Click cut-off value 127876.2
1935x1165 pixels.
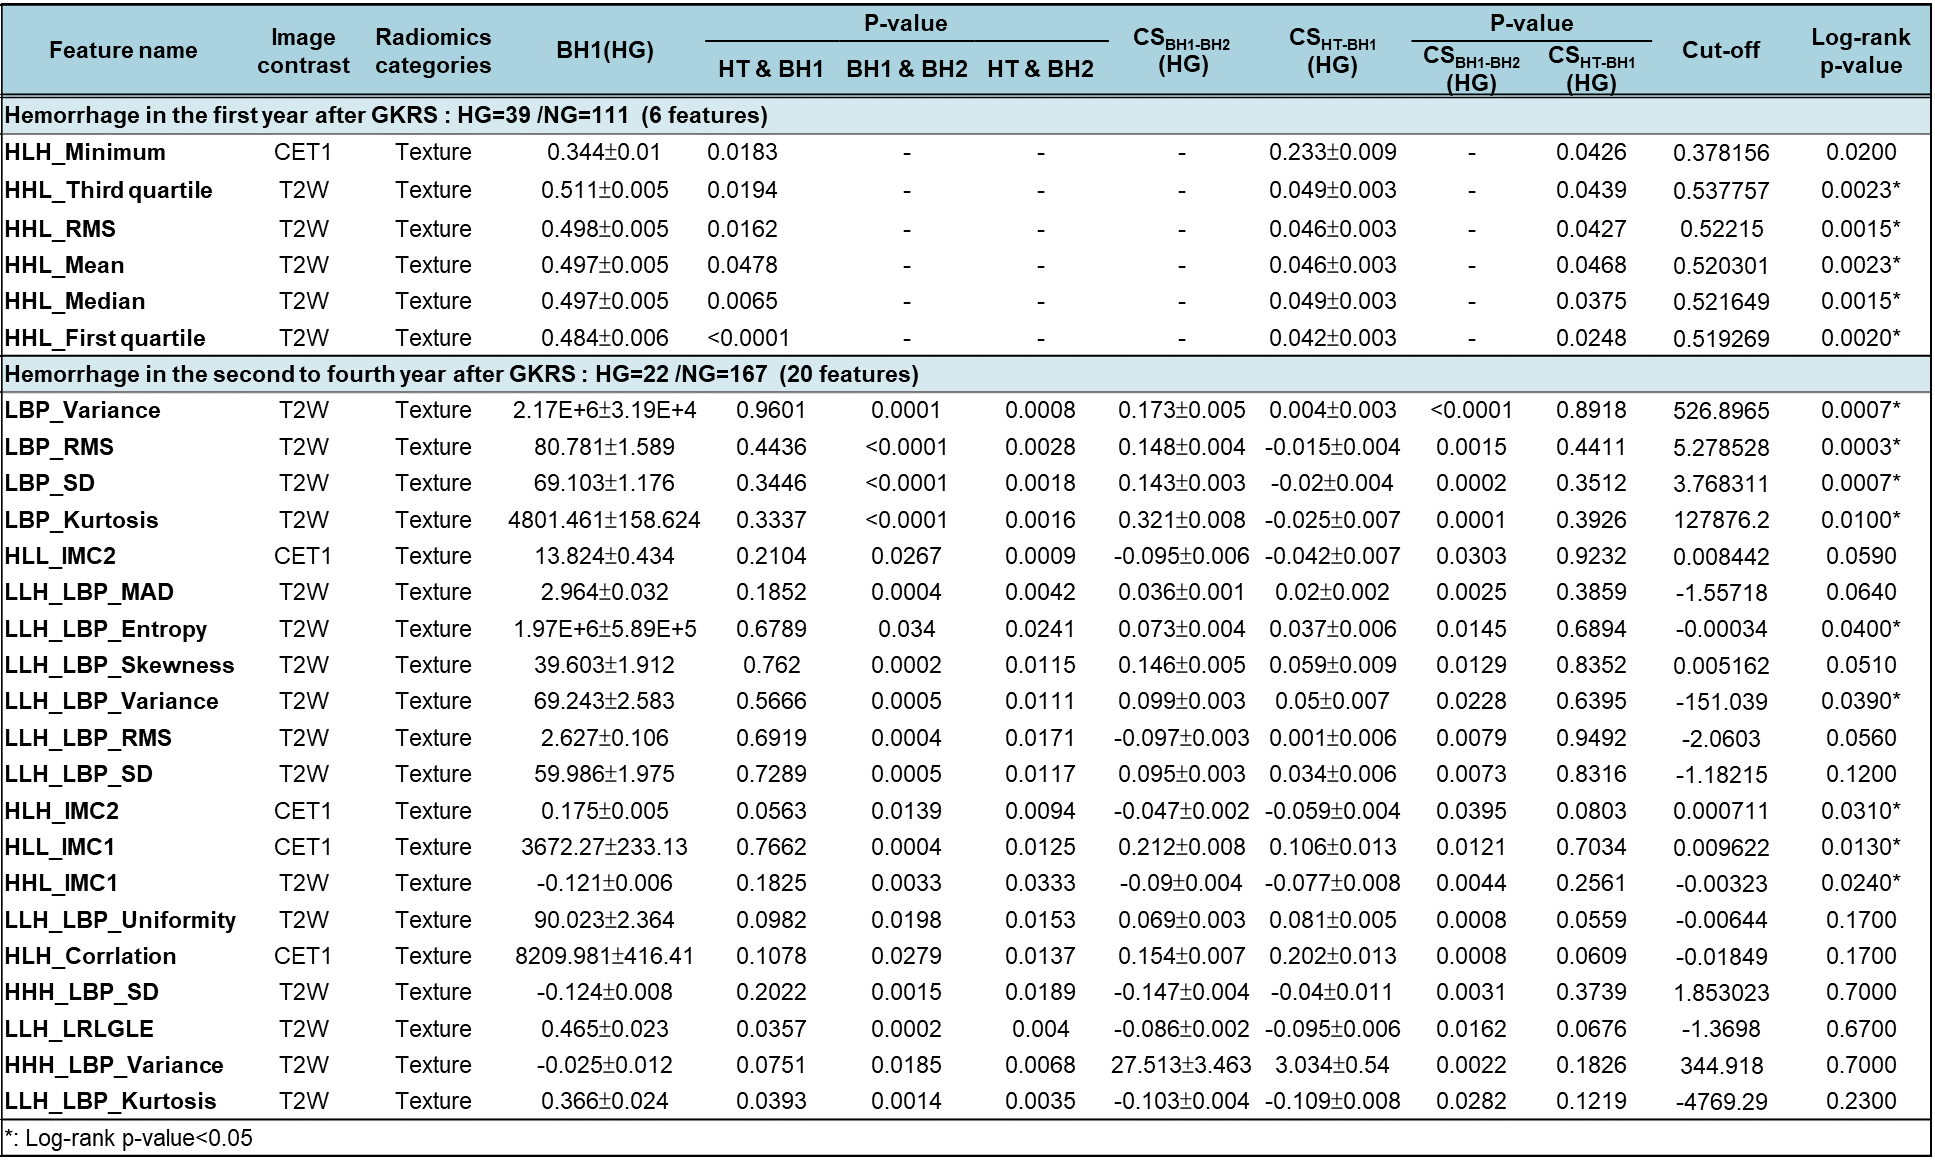1720,520
